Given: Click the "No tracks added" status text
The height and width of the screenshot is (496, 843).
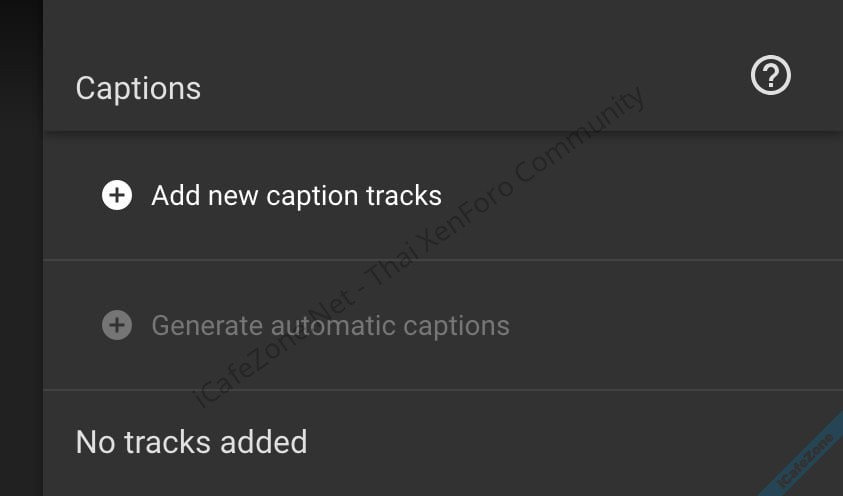Looking at the screenshot, I should (191, 441).
